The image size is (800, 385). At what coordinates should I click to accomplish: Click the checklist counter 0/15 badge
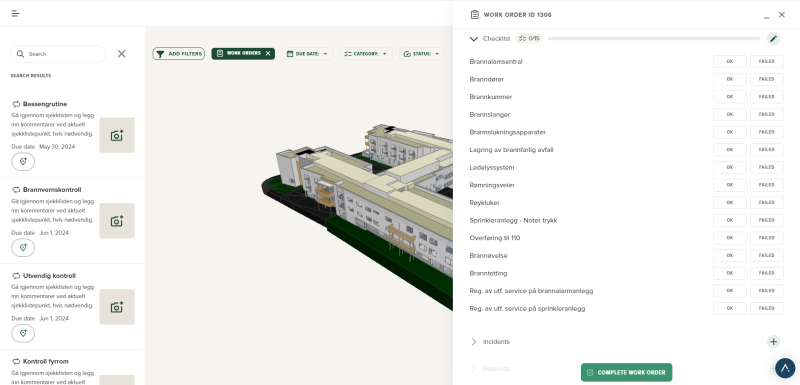click(529, 38)
